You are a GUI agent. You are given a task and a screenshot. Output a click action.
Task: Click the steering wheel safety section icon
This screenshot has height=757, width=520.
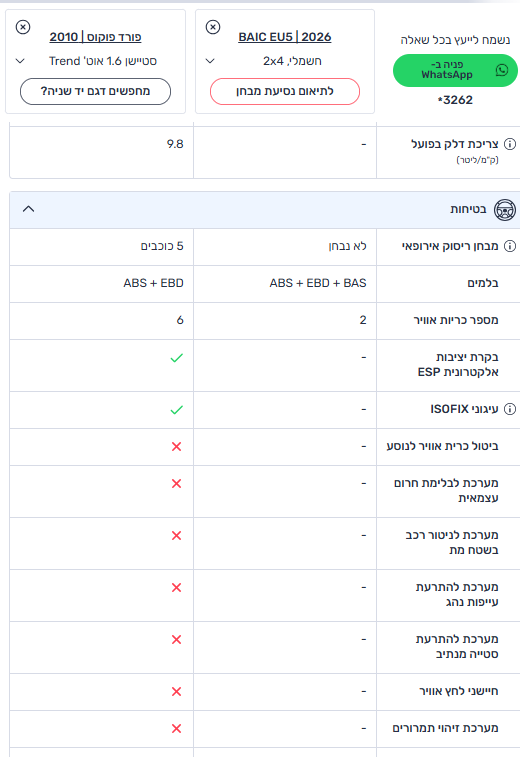click(505, 210)
